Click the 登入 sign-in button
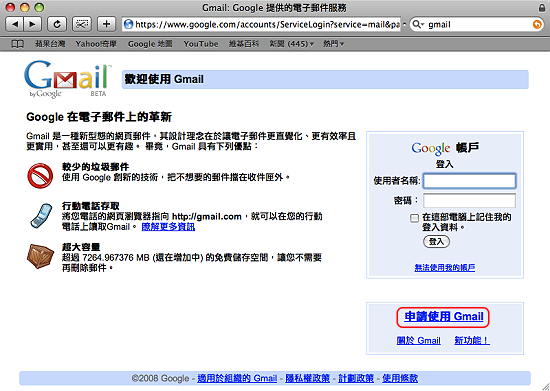 pyautogui.click(x=436, y=242)
